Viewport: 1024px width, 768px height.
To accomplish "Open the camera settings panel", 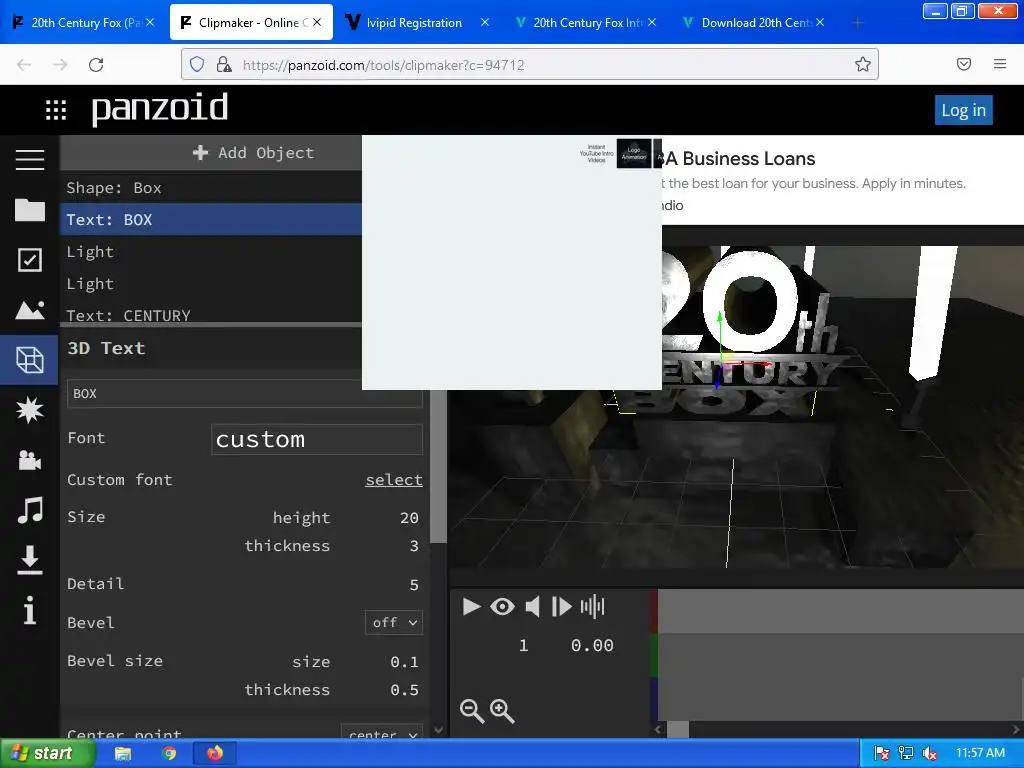I will click(29, 460).
